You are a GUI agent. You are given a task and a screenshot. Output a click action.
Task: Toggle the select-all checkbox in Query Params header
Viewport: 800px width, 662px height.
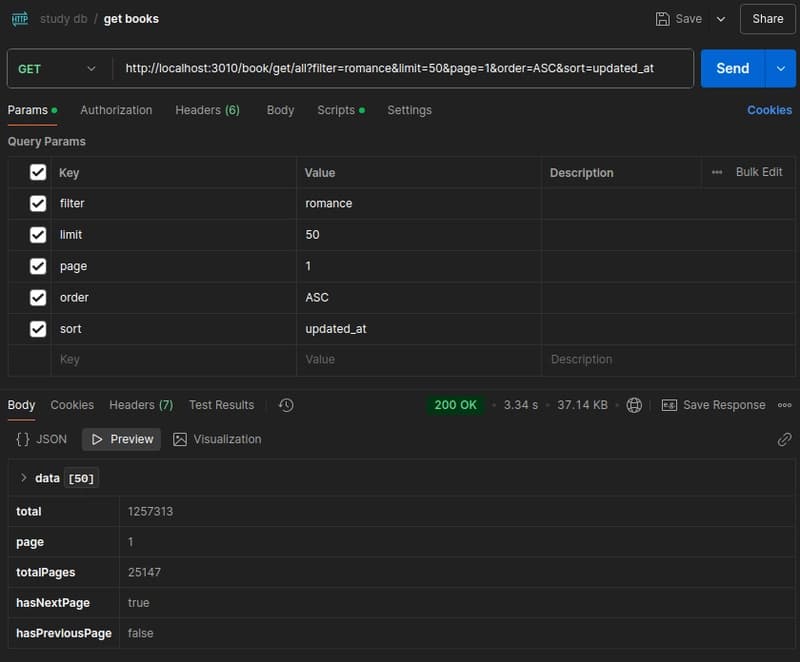pyautogui.click(x=37, y=171)
